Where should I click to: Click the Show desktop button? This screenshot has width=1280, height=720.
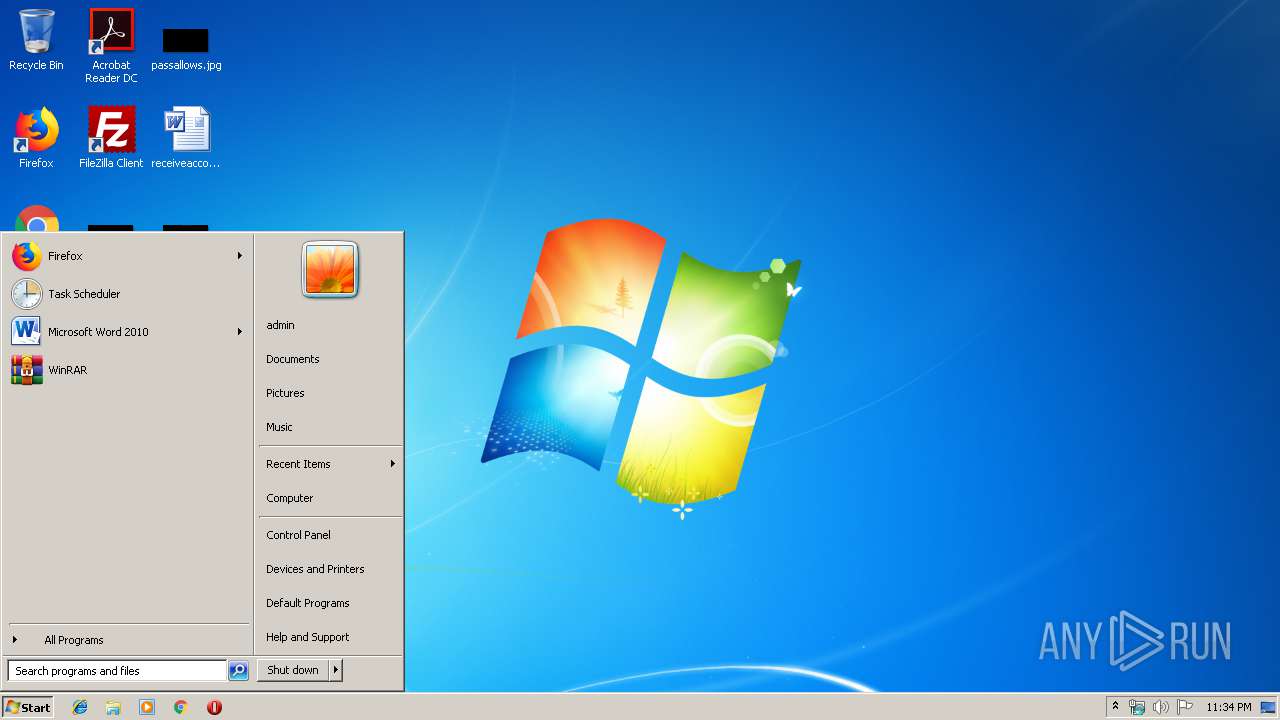click(1269, 707)
